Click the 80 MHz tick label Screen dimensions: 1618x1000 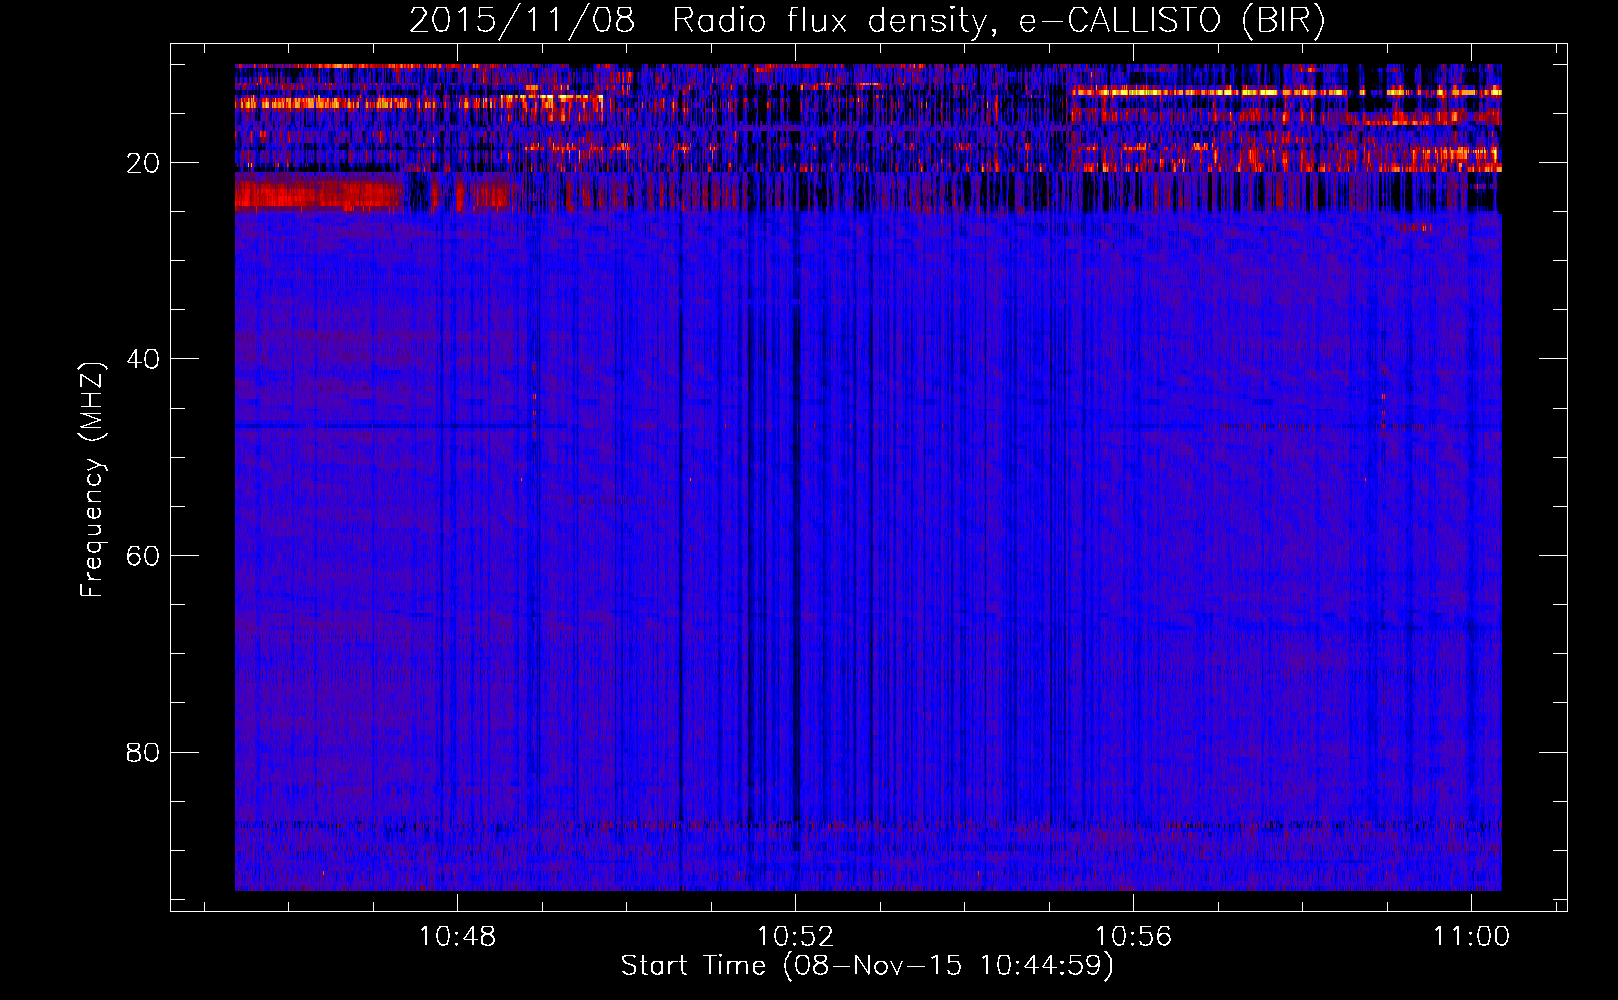[143, 752]
